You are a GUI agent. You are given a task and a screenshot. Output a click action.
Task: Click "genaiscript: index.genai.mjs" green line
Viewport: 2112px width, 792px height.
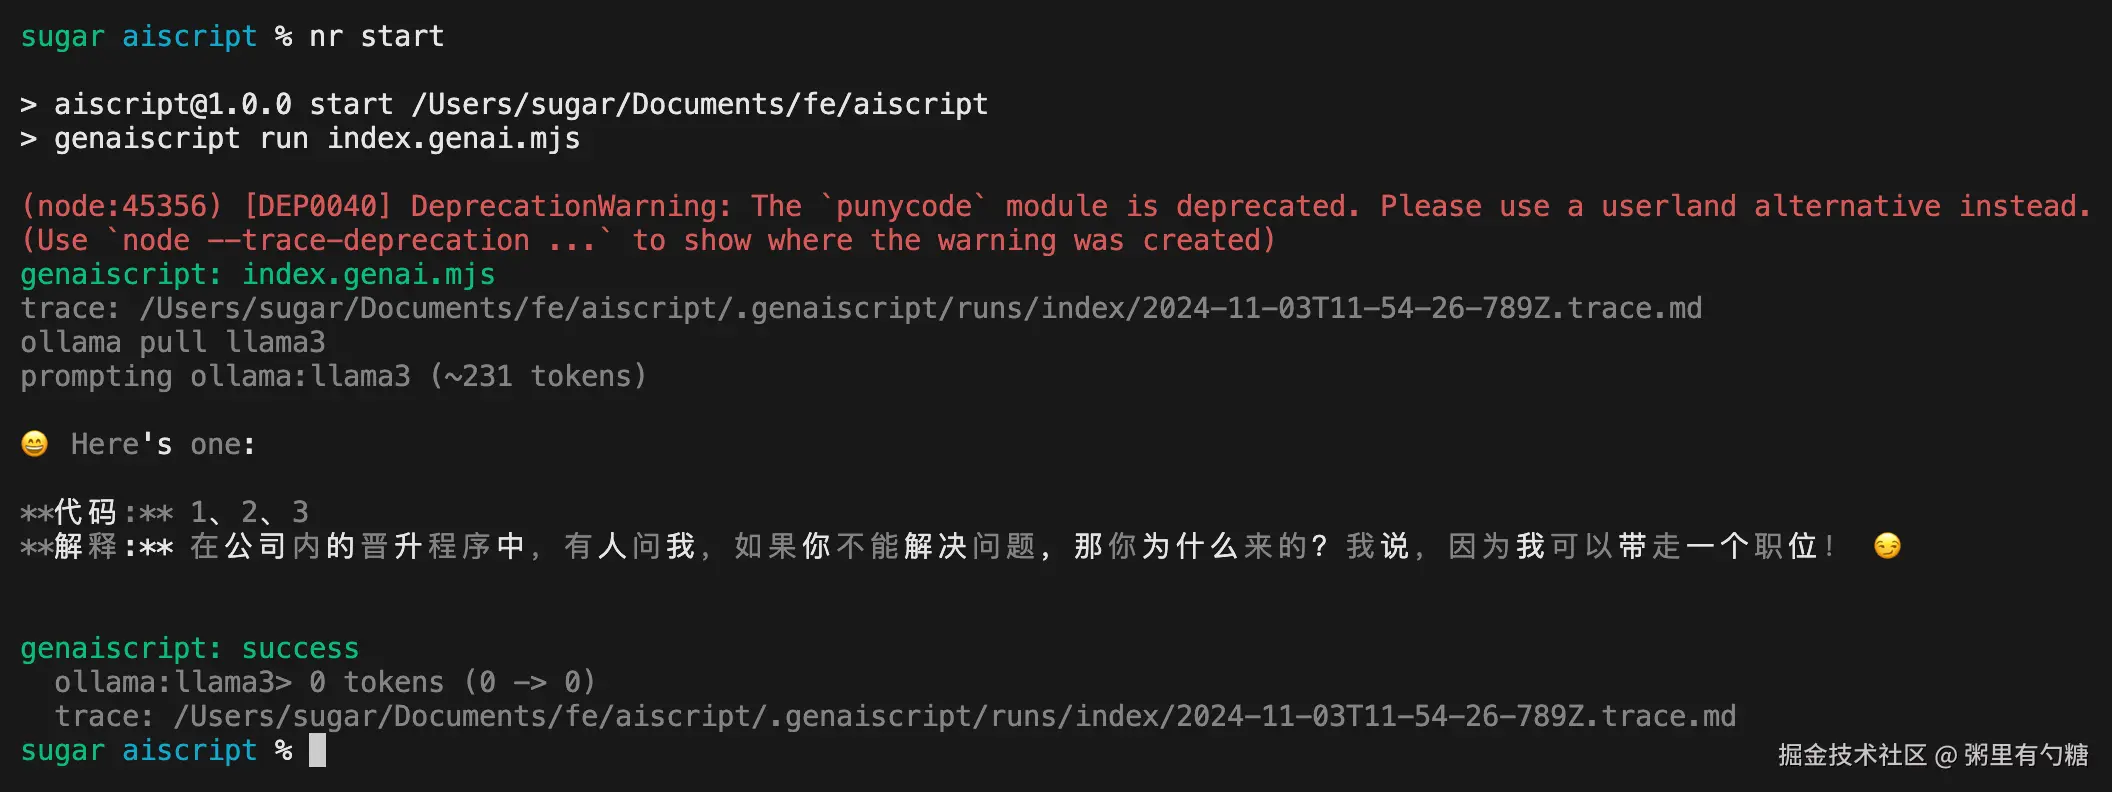click(257, 274)
